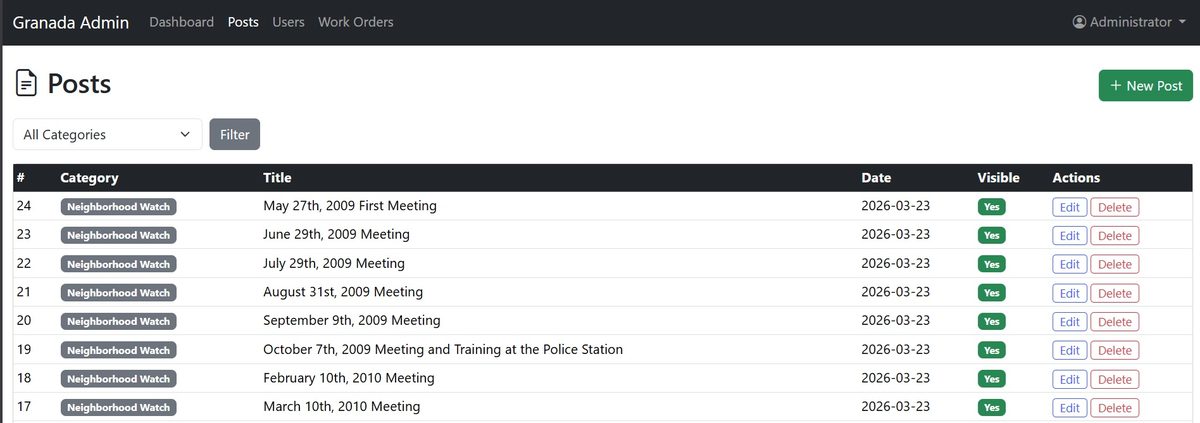
Task: Click the Visible column header
Action: pyautogui.click(x=998, y=178)
